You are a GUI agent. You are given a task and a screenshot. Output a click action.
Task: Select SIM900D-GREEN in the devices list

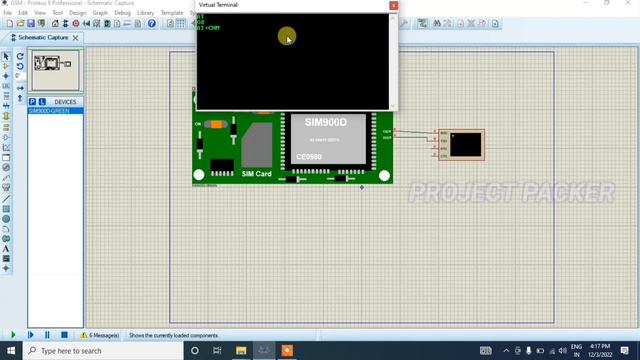tap(56, 111)
